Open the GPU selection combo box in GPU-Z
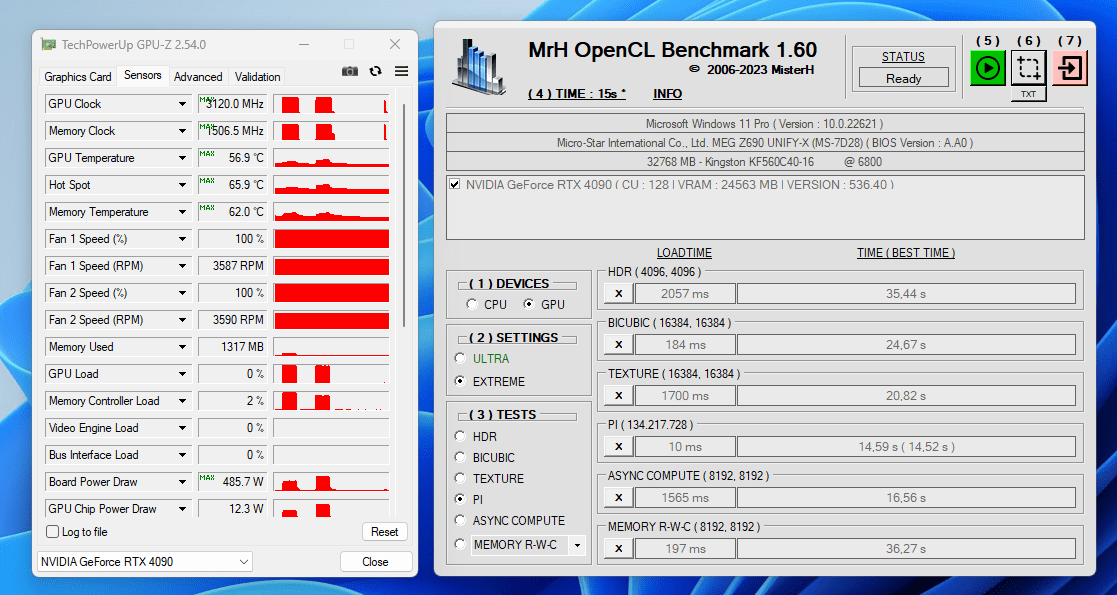The image size is (1117, 595). click(145, 562)
